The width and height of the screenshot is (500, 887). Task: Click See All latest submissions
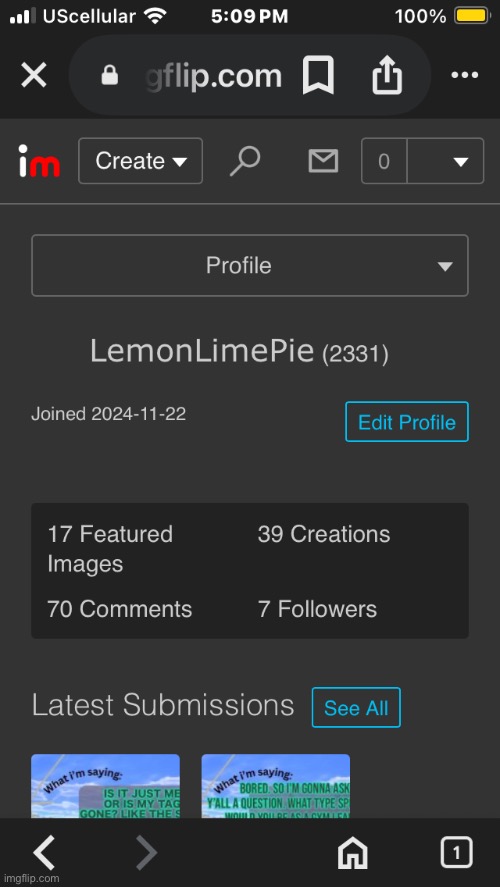pos(356,708)
